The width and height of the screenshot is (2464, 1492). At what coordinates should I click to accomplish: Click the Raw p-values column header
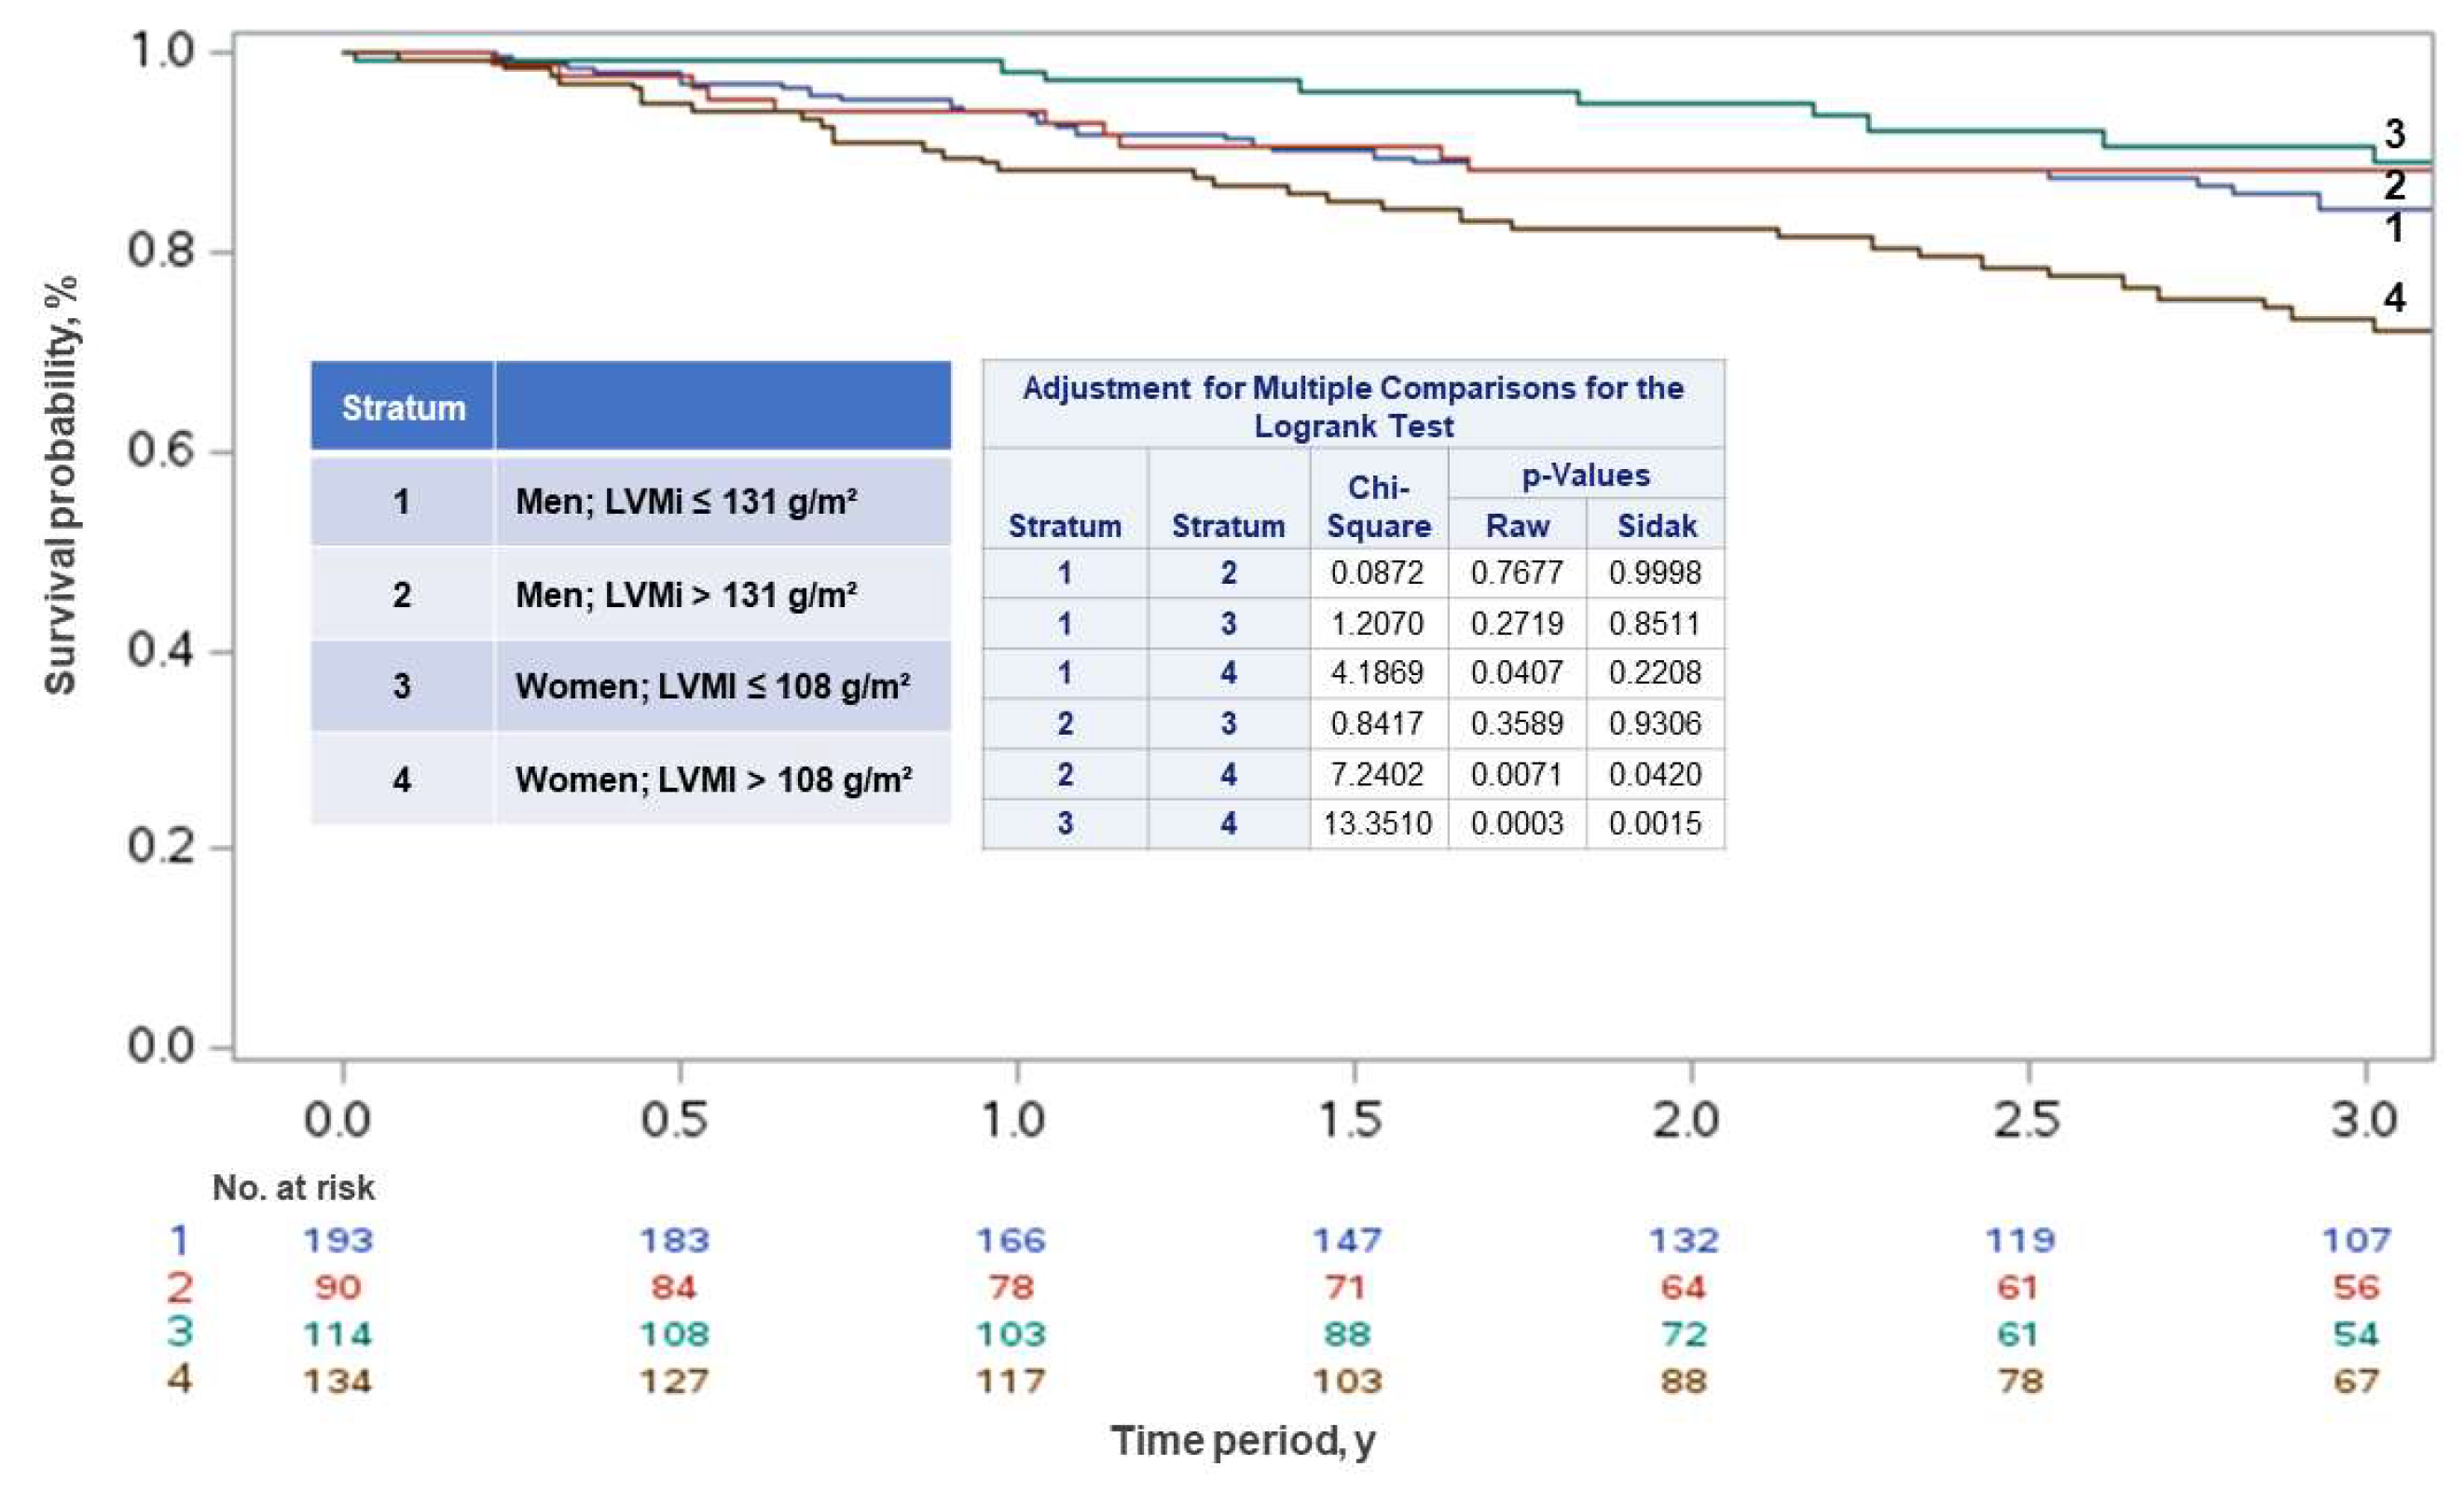[1517, 525]
